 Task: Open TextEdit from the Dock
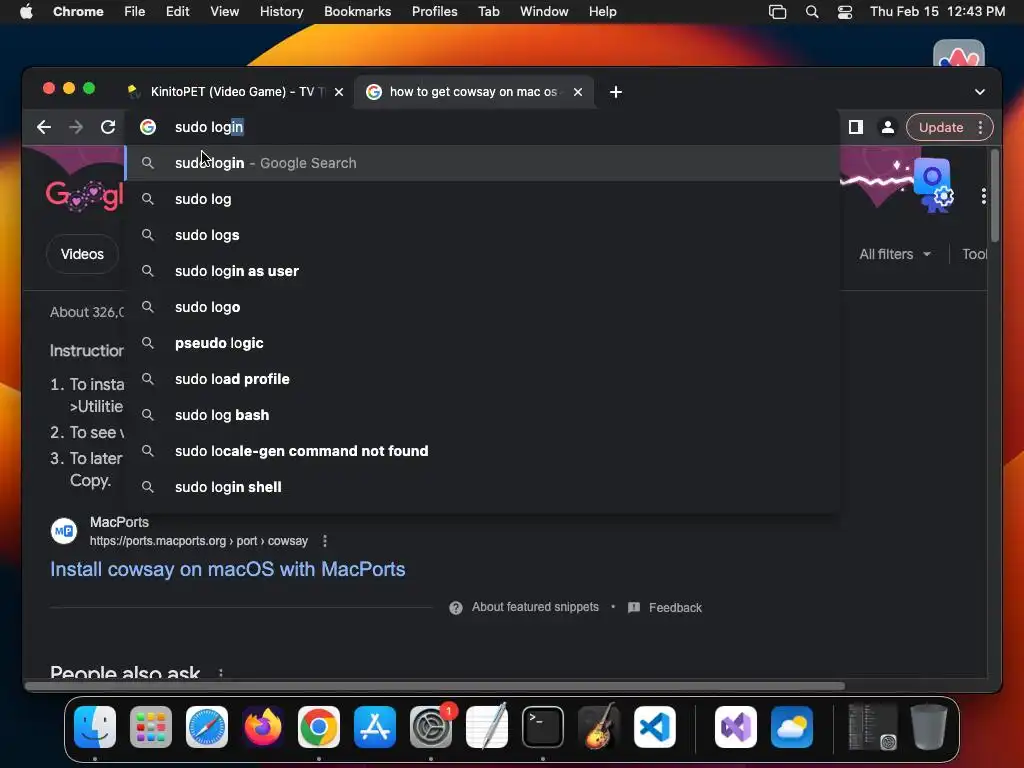(x=487, y=727)
